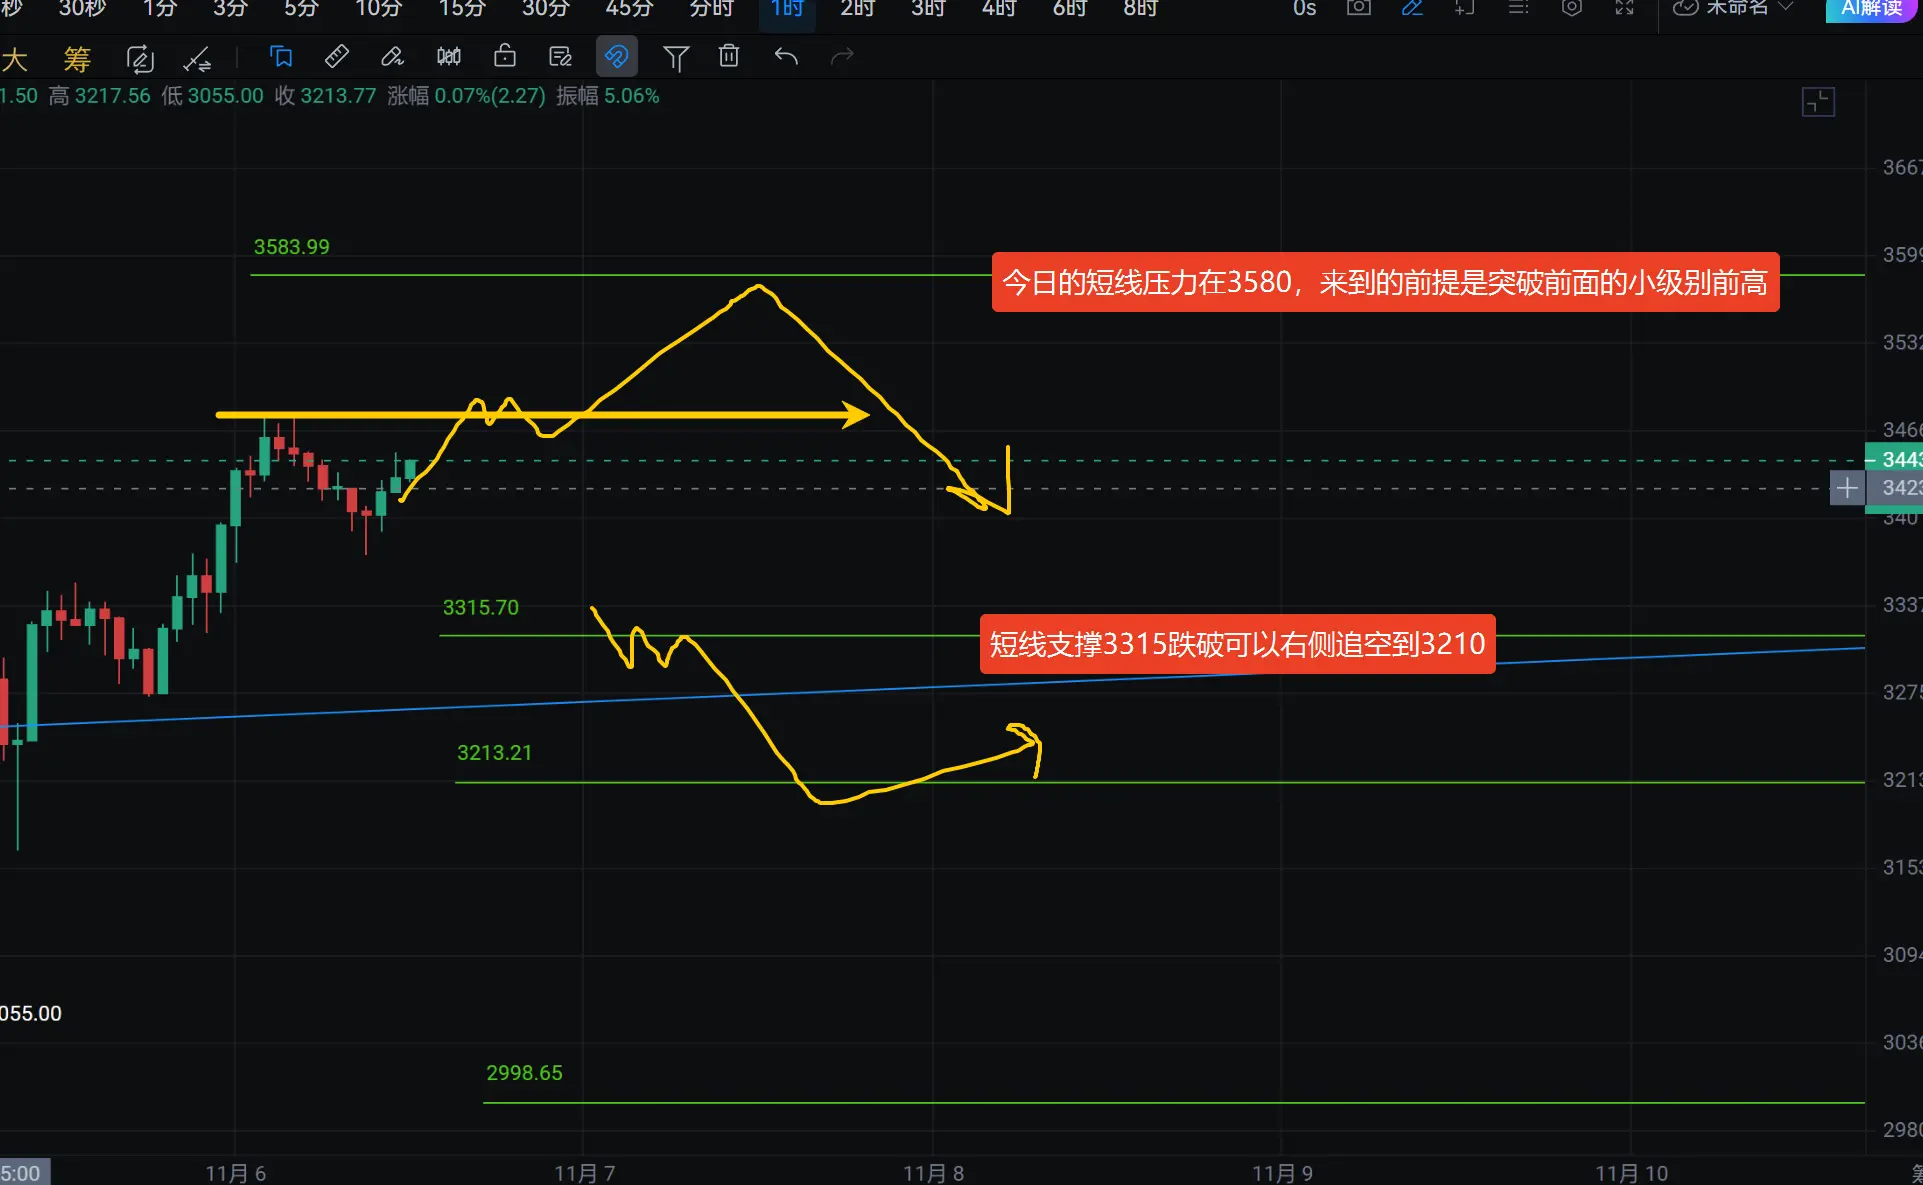Click the AI解读 button

point(1871,9)
